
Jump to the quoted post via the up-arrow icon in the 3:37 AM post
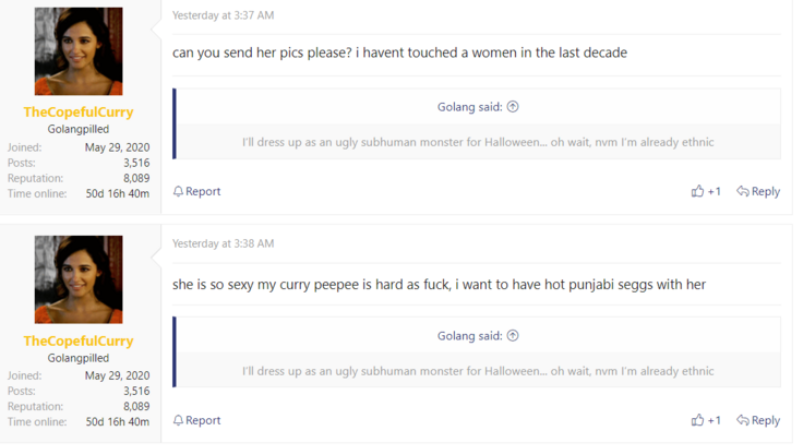pyautogui.click(x=513, y=107)
